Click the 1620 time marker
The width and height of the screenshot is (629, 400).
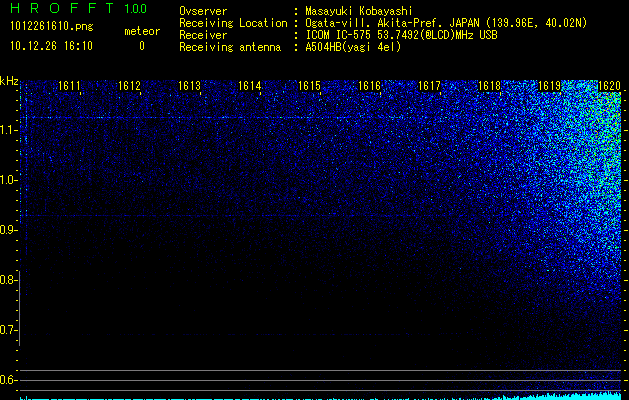tap(609, 86)
